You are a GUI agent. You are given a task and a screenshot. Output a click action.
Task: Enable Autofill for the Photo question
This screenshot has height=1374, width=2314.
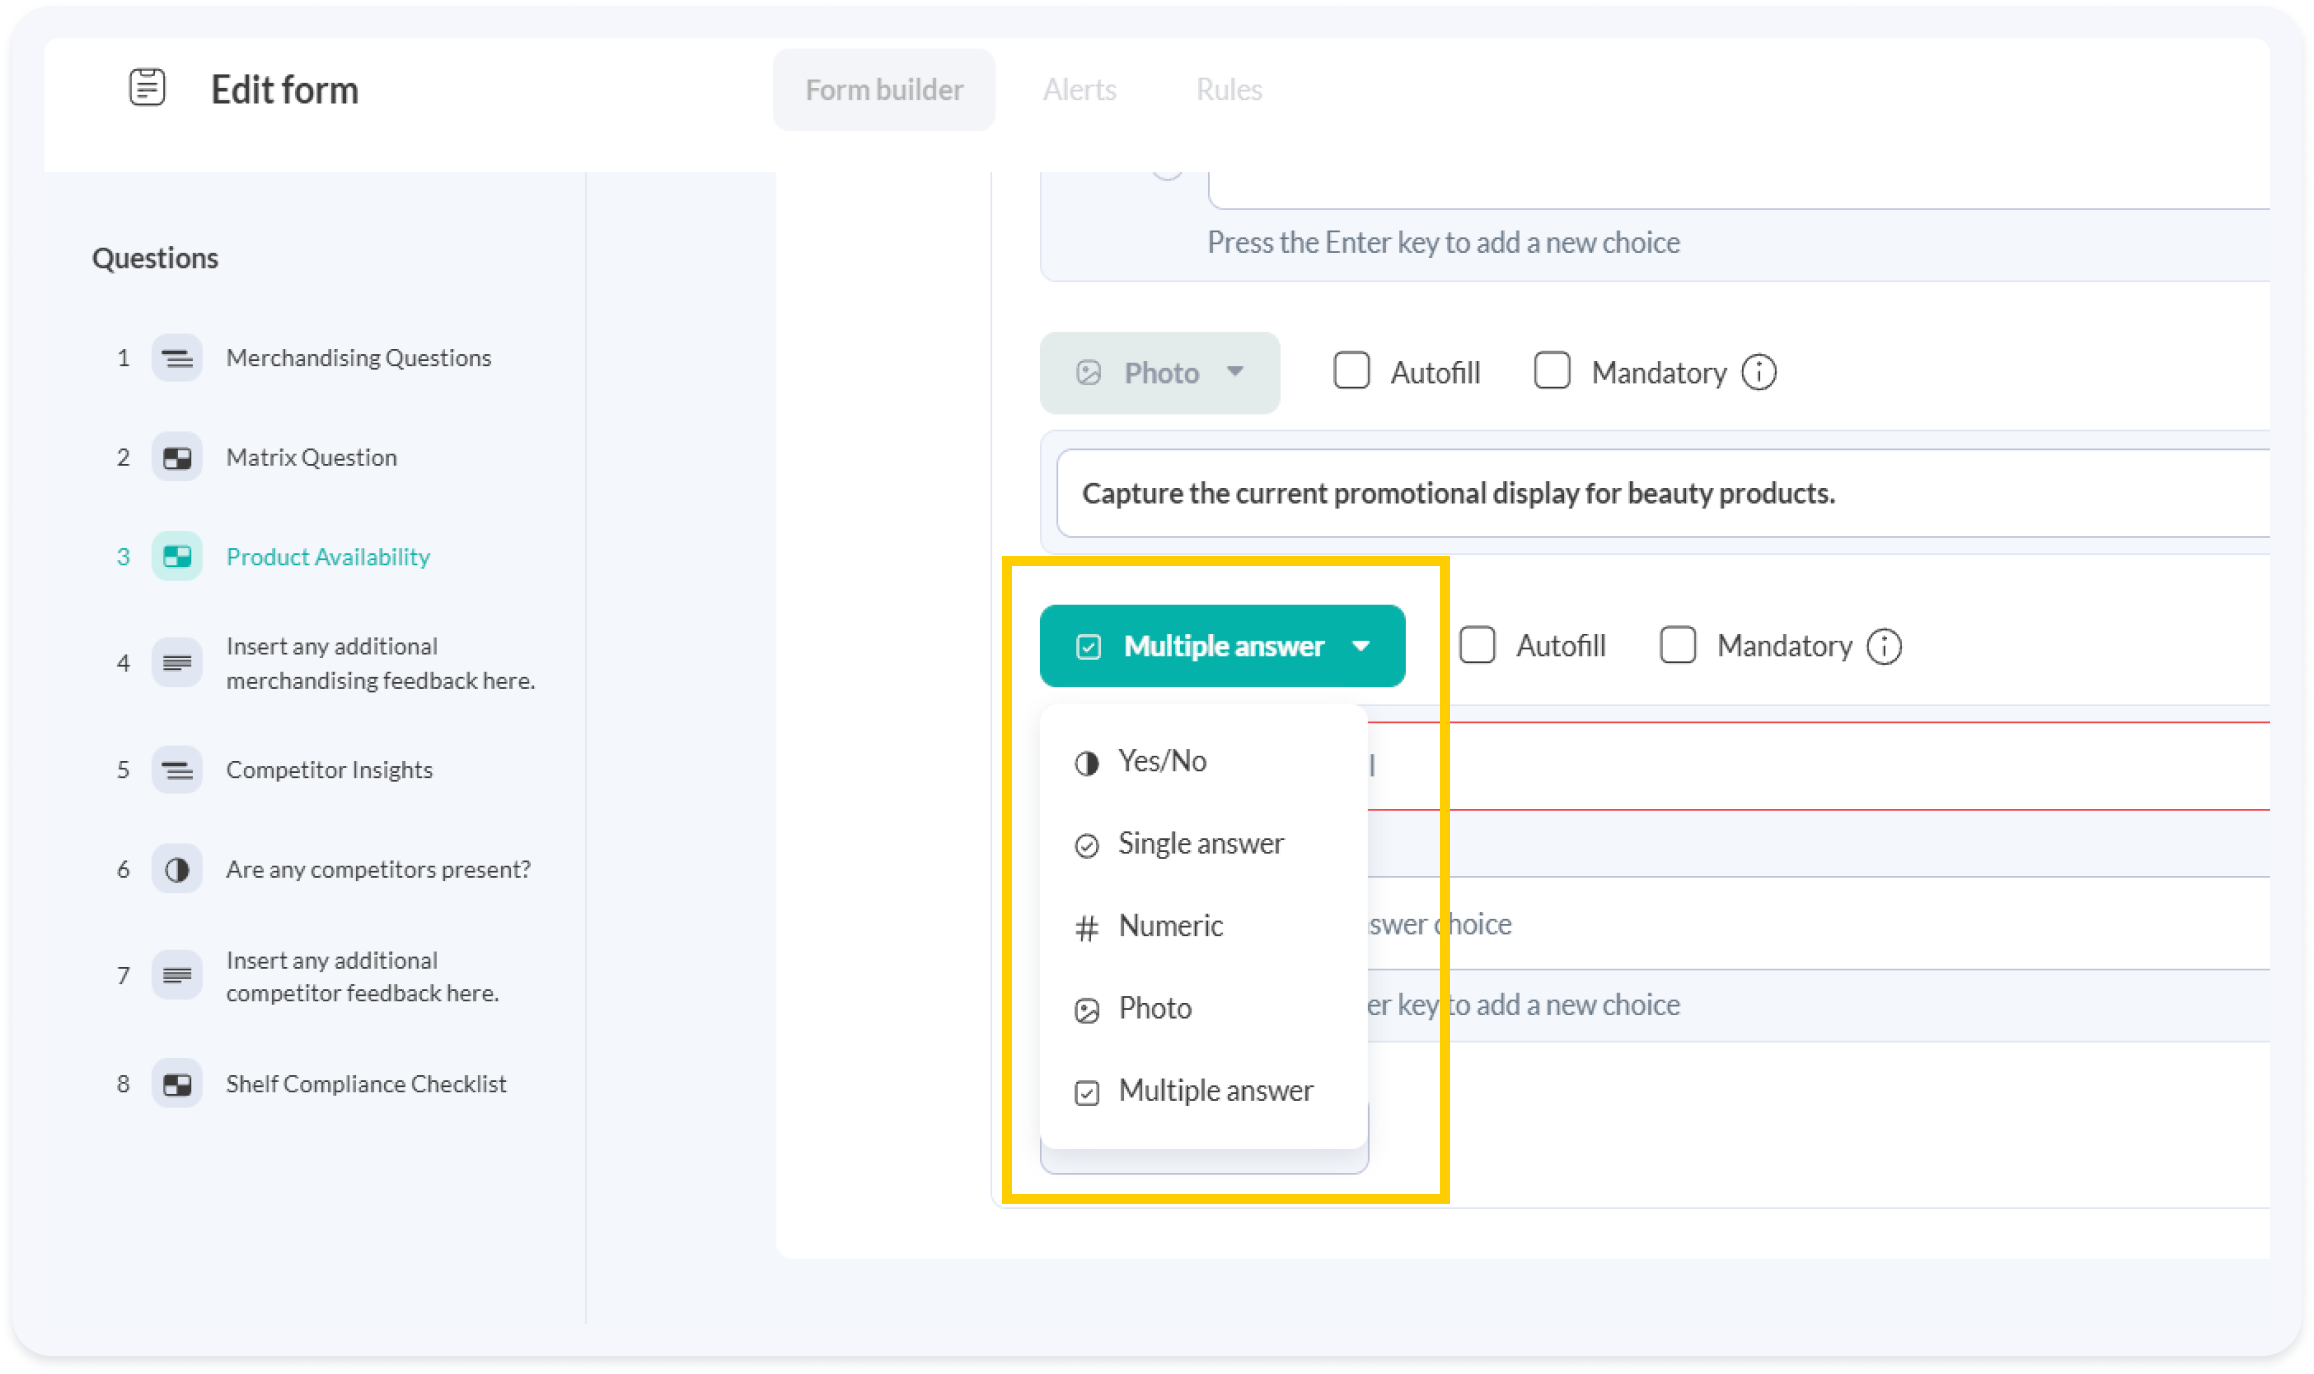[1351, 371]
